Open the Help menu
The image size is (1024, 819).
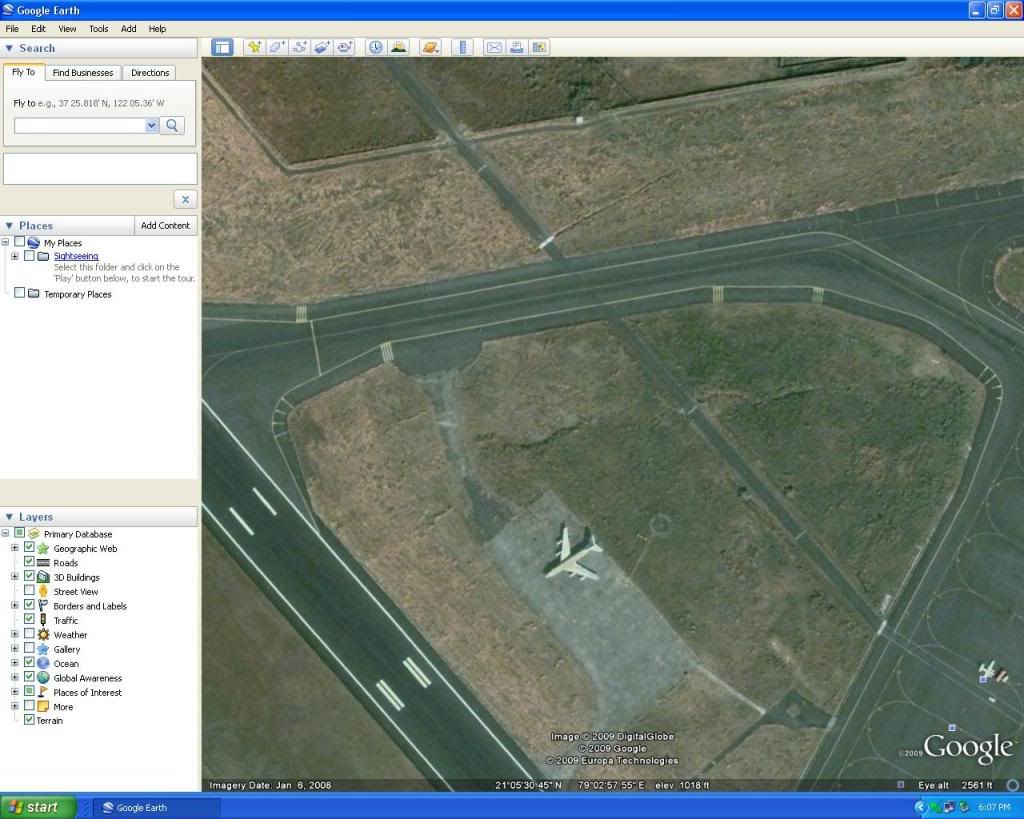[157, 29]
